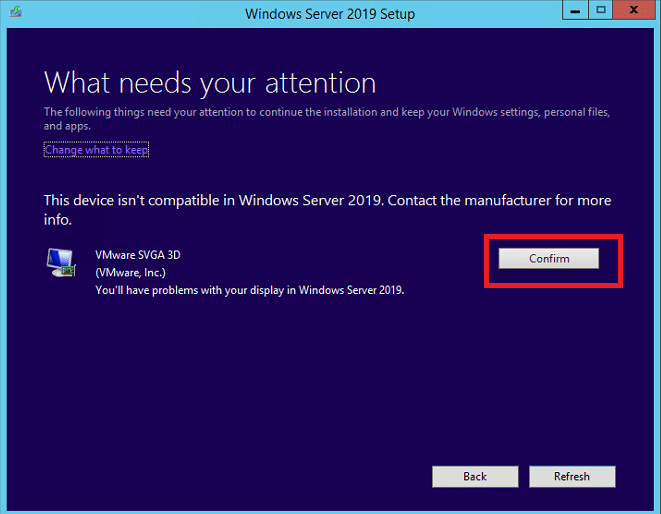Click the 'Contact the manufacturer' phrase
The image size is (661, 514).
(469, 200)
